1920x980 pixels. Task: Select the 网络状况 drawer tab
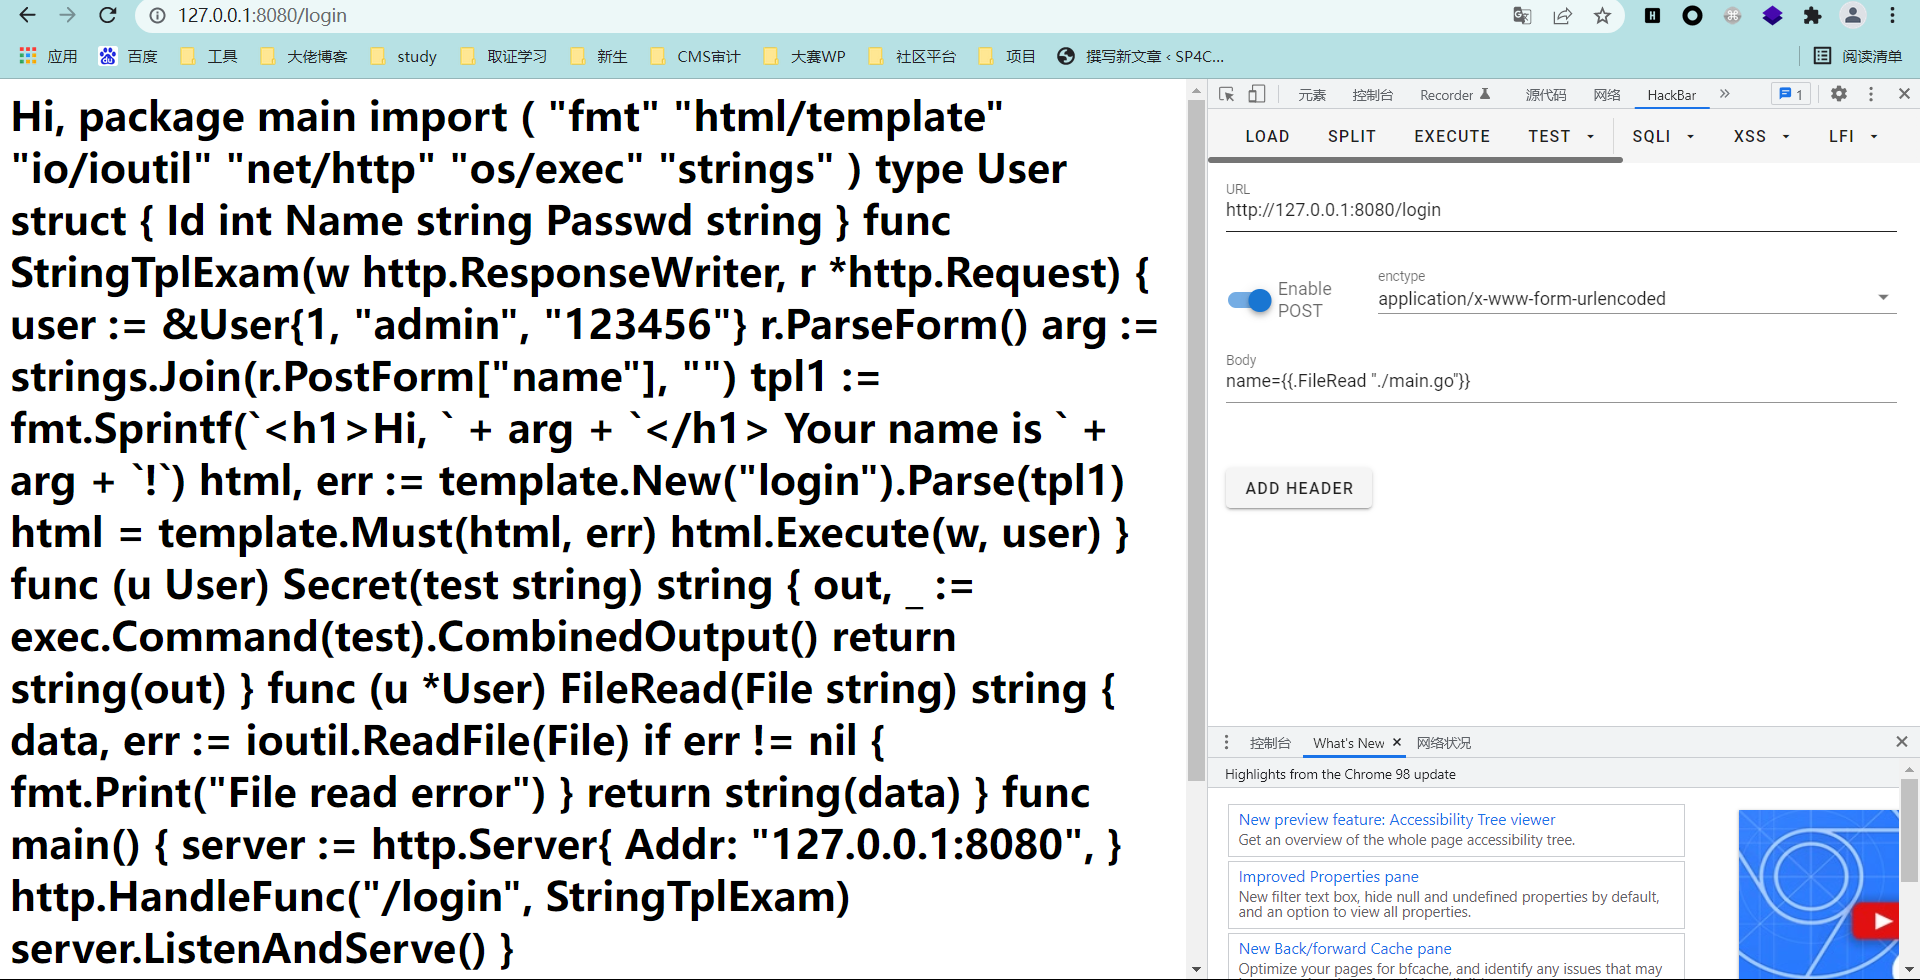tap(1443, 743)
